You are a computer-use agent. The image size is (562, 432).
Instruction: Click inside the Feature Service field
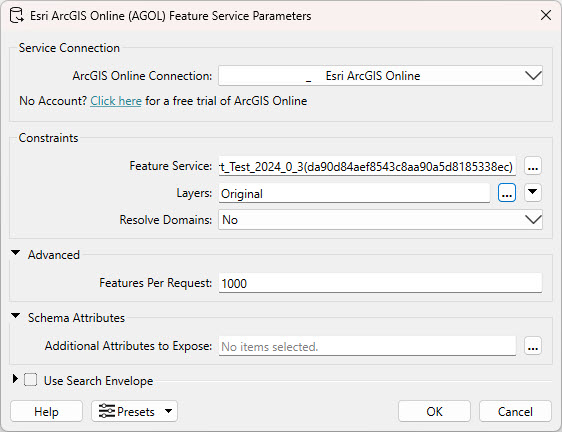pyautogui.click(x=367, y=166)
